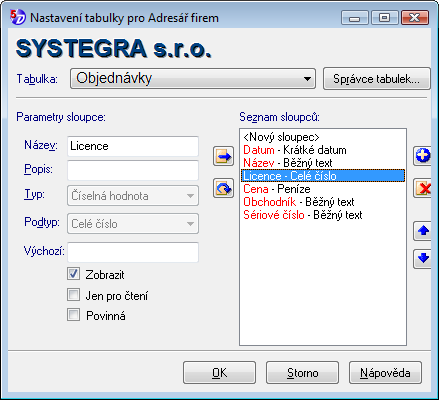Click the empty Popis input field
The image size is (441, 403).
click(x=133, y=170)
